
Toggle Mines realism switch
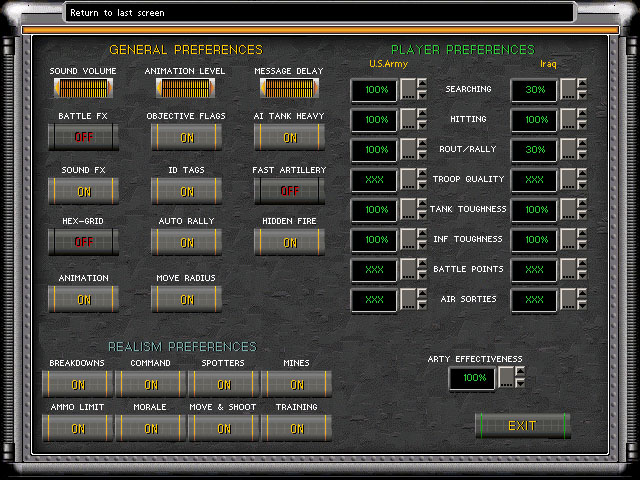pos(296,384)
